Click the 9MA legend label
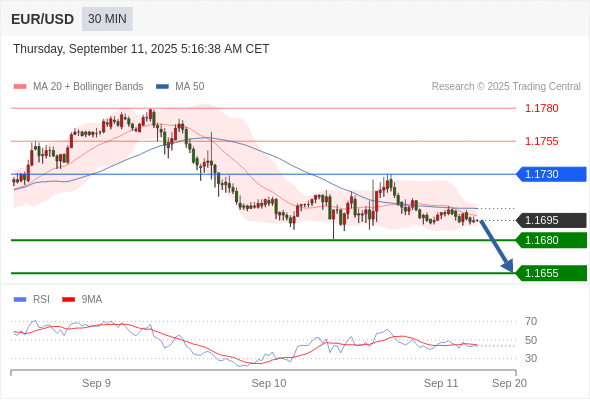 point(92,300)
